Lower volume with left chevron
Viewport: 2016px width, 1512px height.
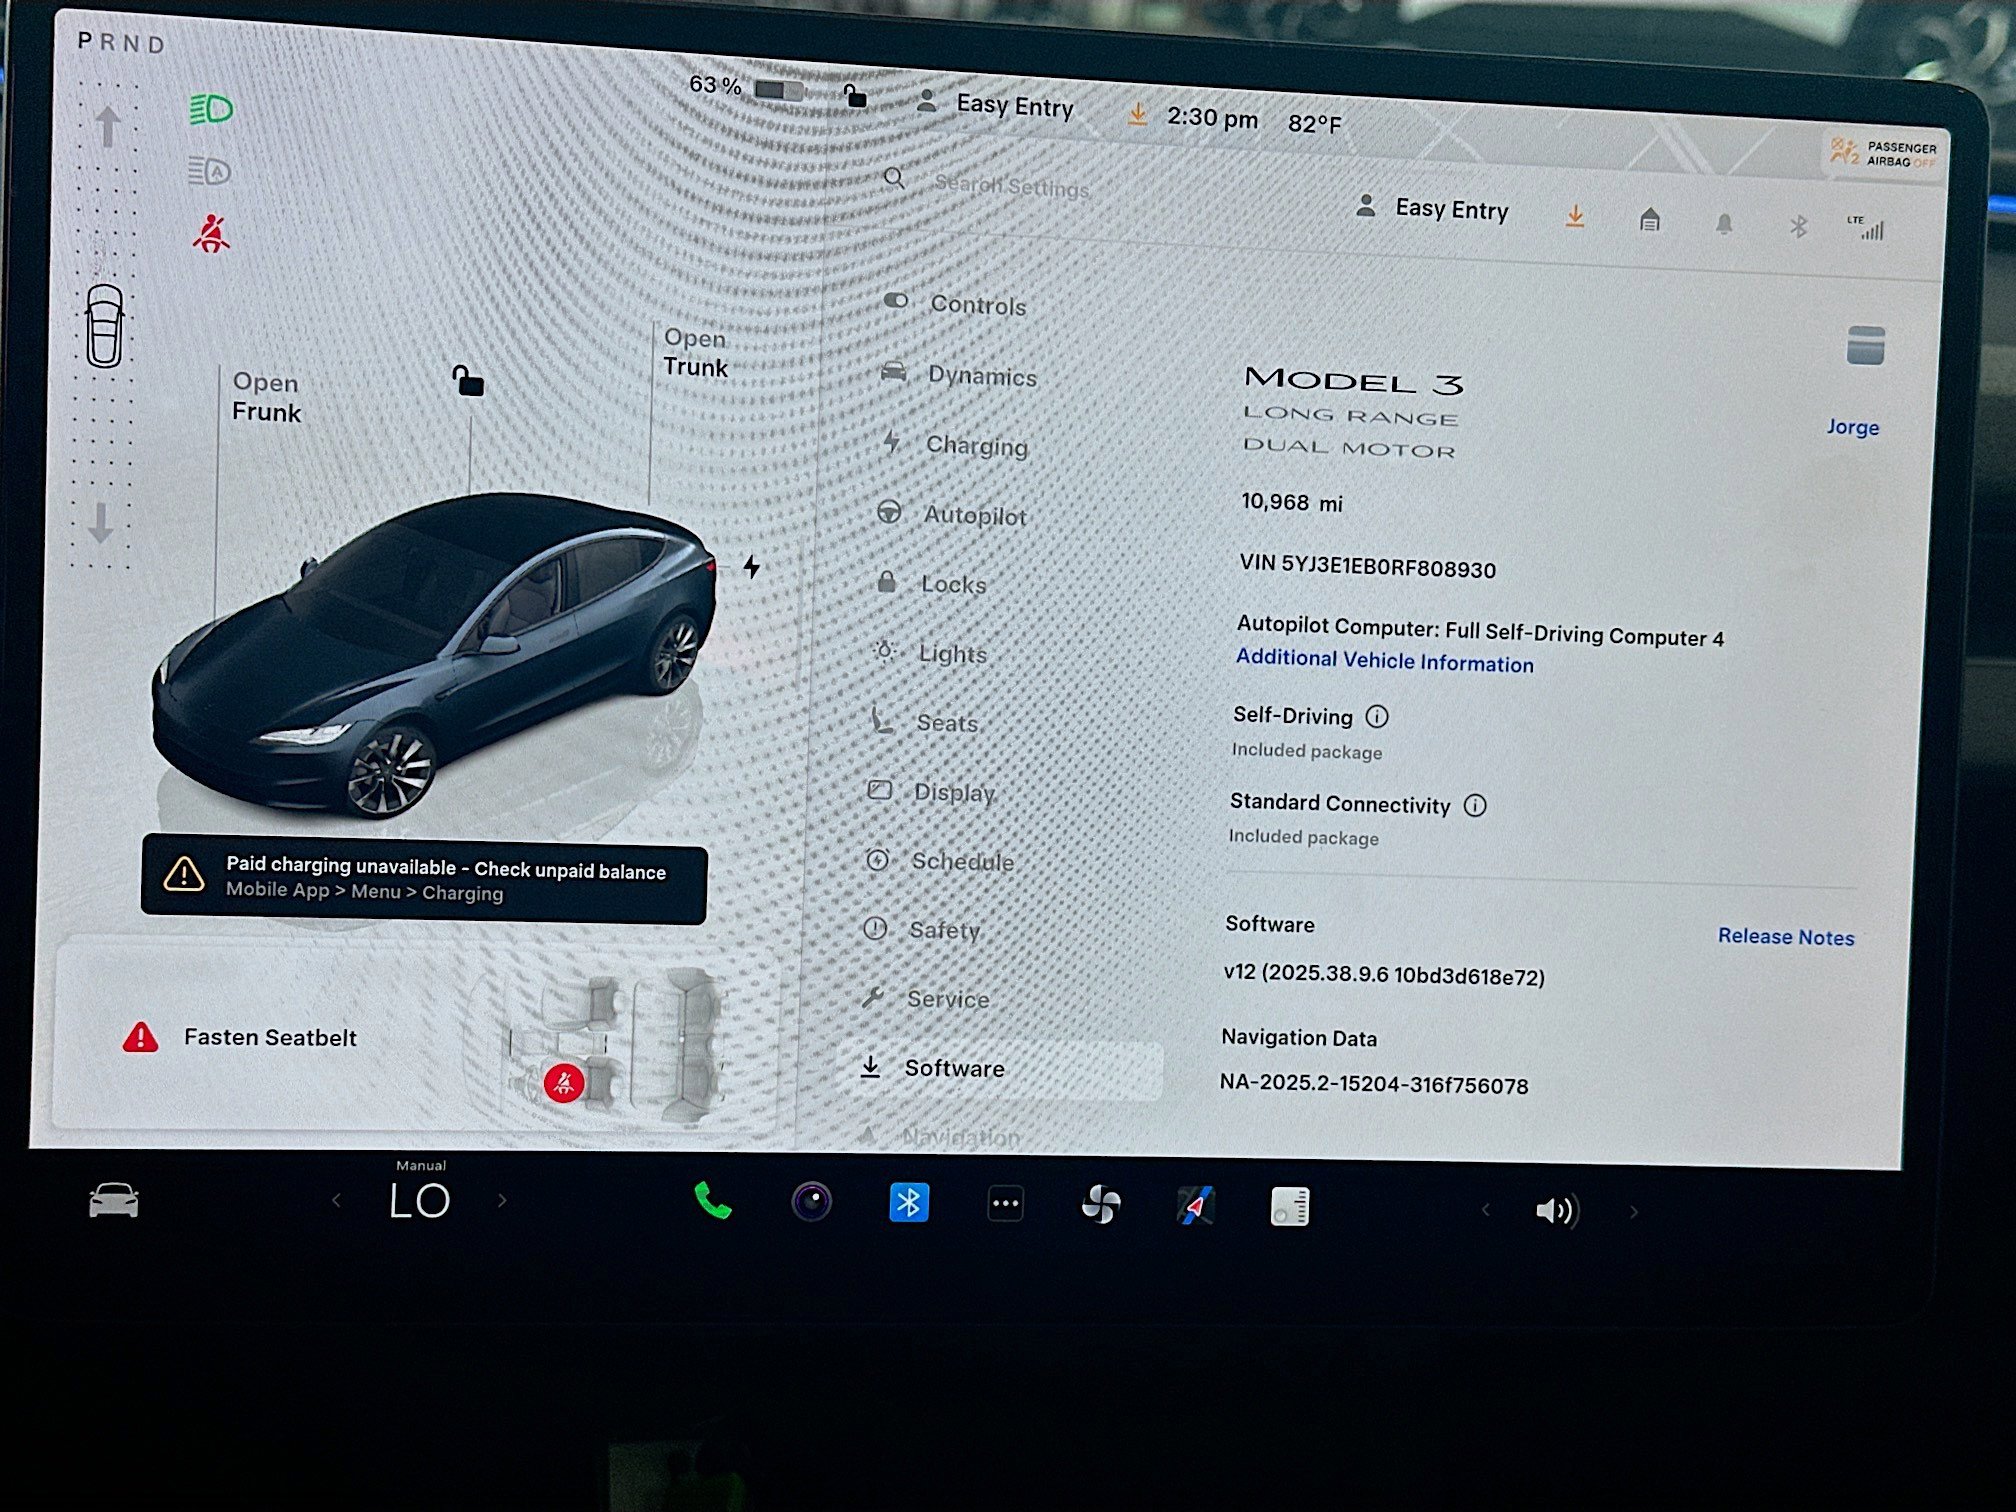tap(1485, 1210)
